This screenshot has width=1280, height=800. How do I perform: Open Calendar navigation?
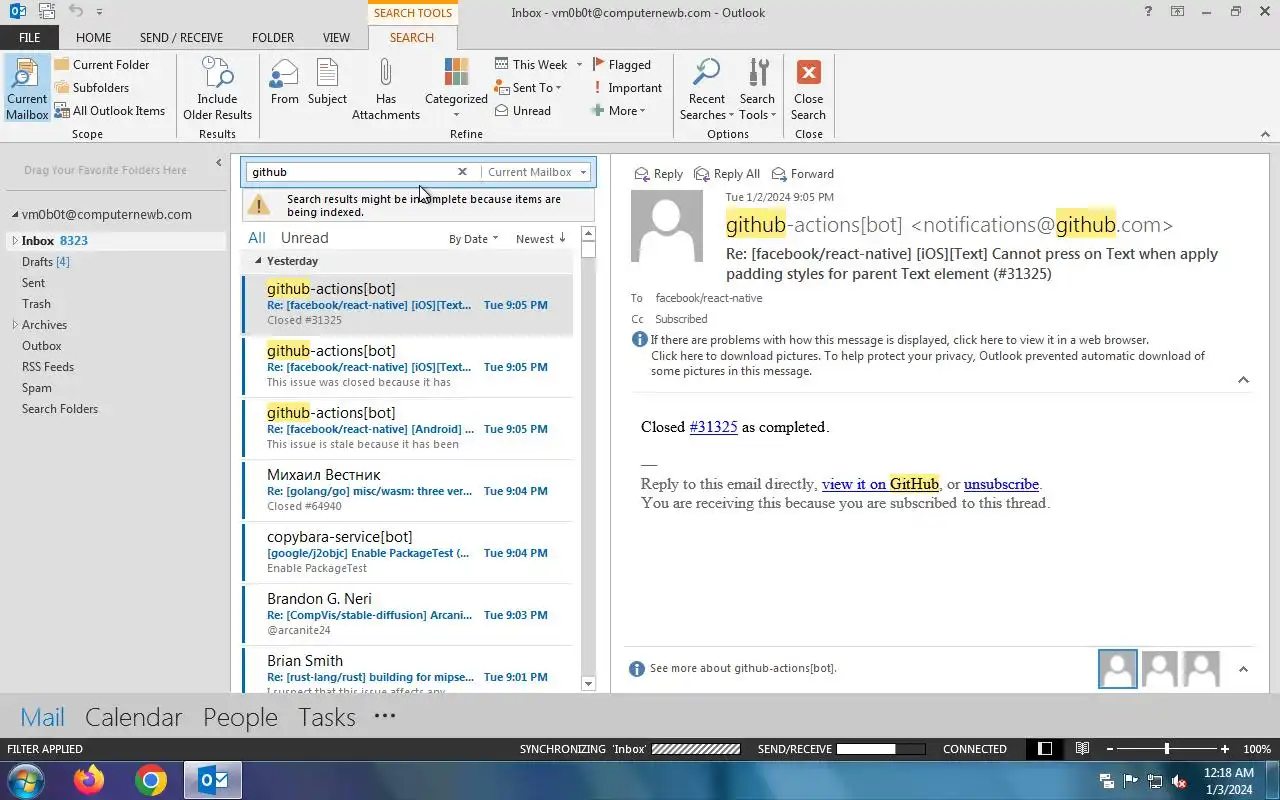click(x=133, y=717)
